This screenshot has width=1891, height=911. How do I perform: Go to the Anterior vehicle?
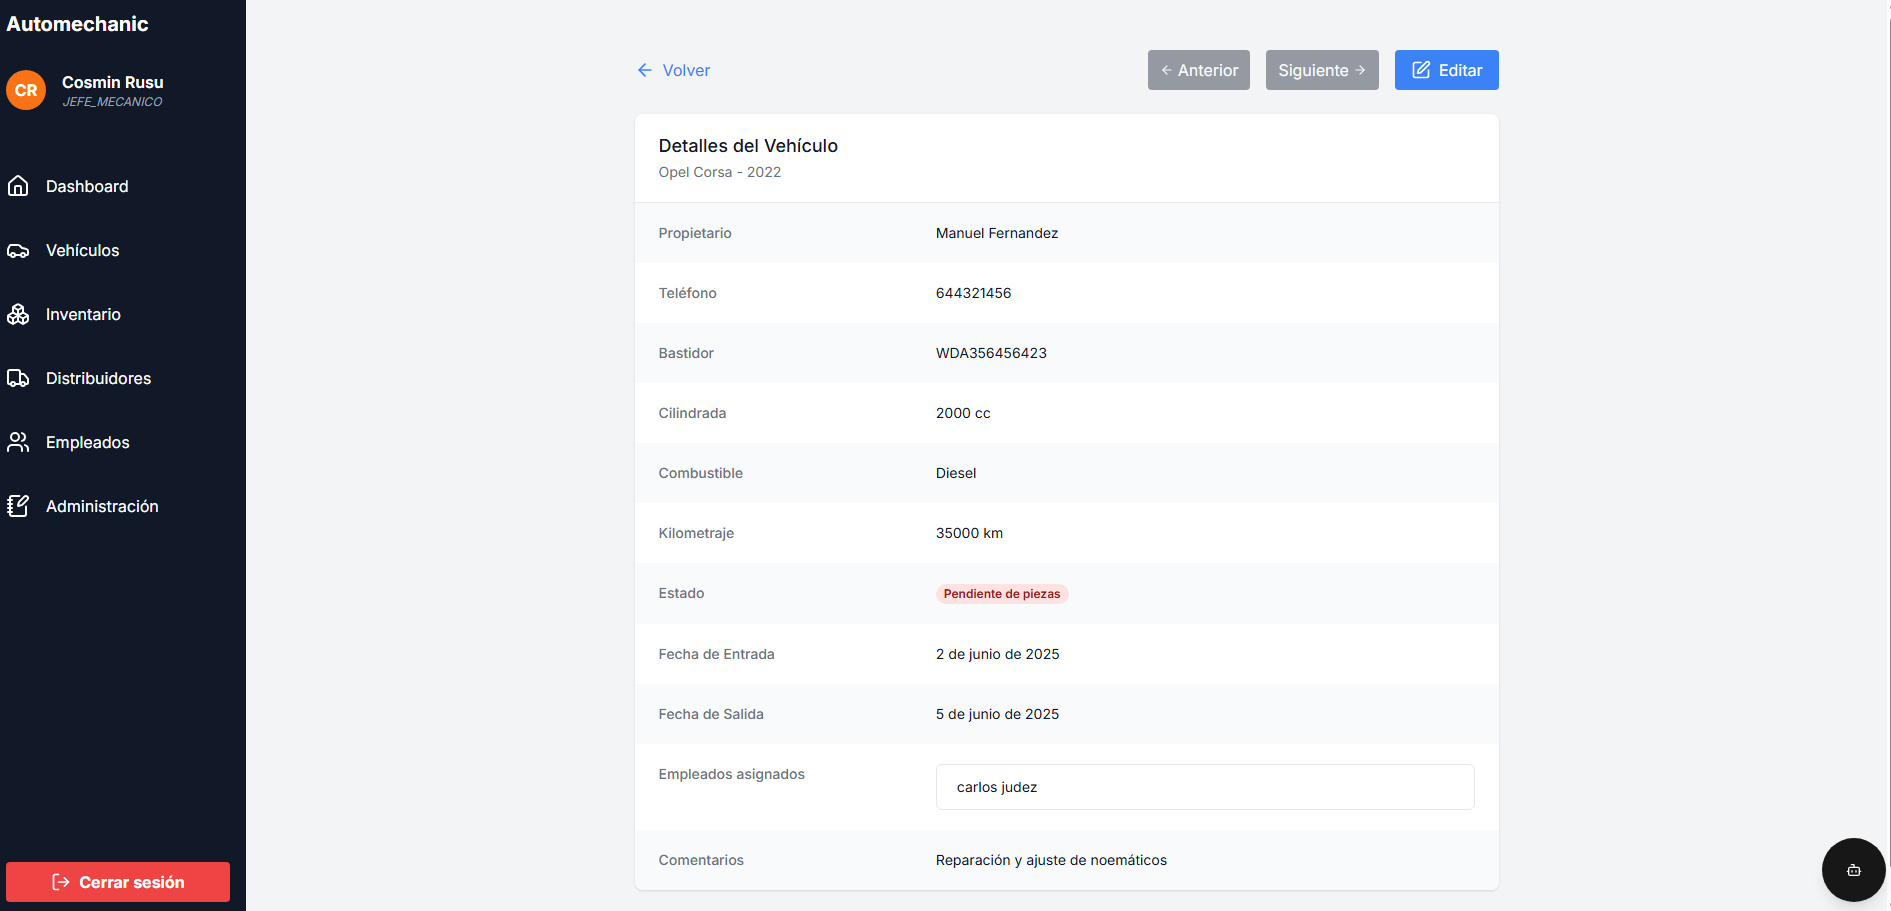1198,70
